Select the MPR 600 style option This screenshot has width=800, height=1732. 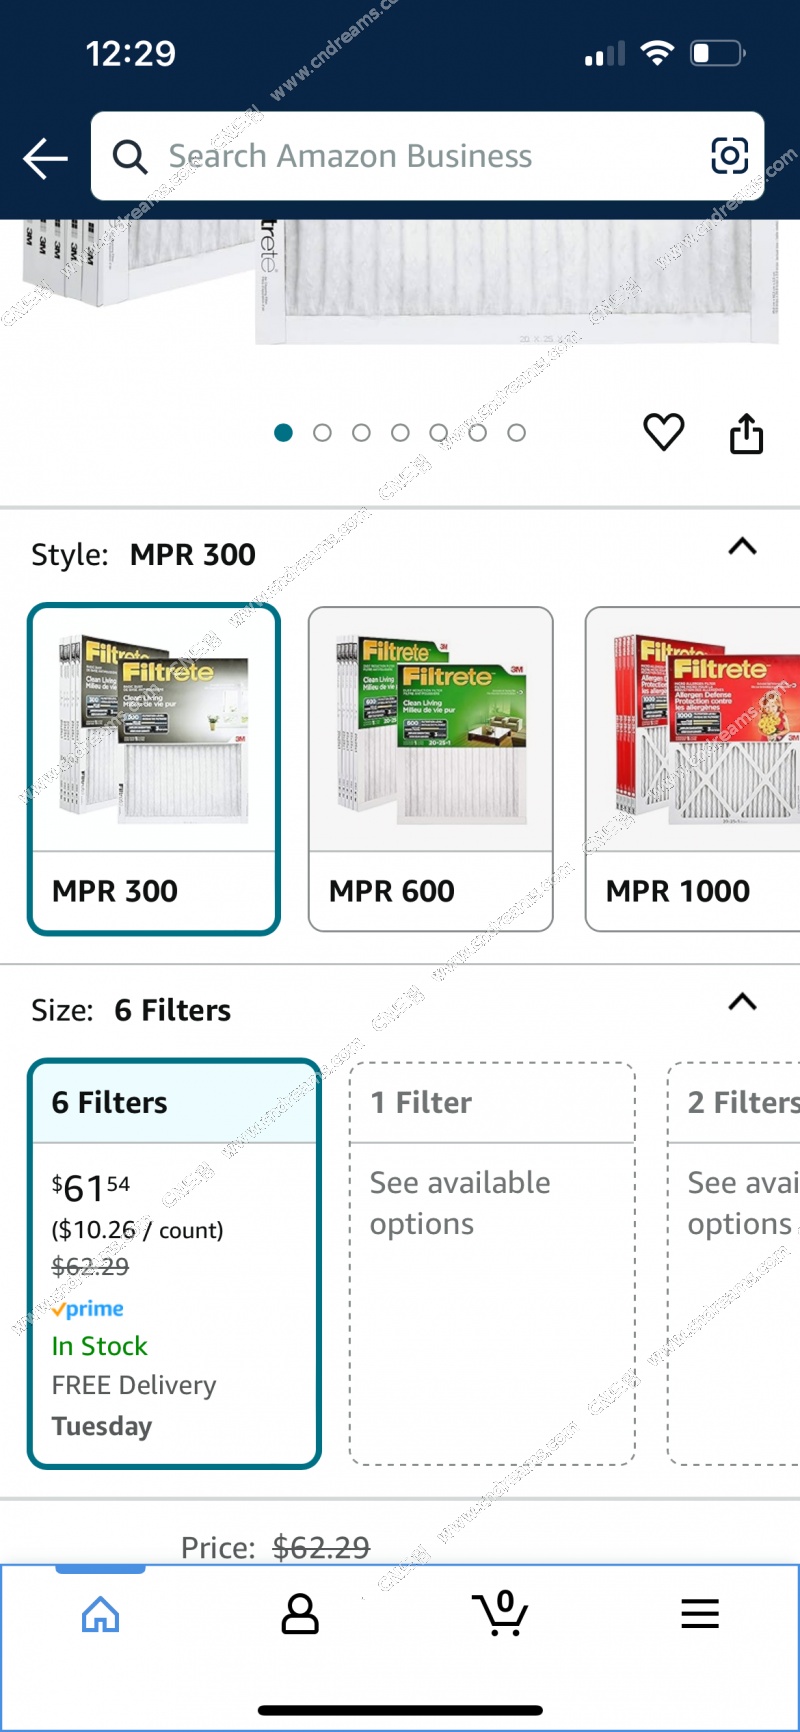point(431,769)
